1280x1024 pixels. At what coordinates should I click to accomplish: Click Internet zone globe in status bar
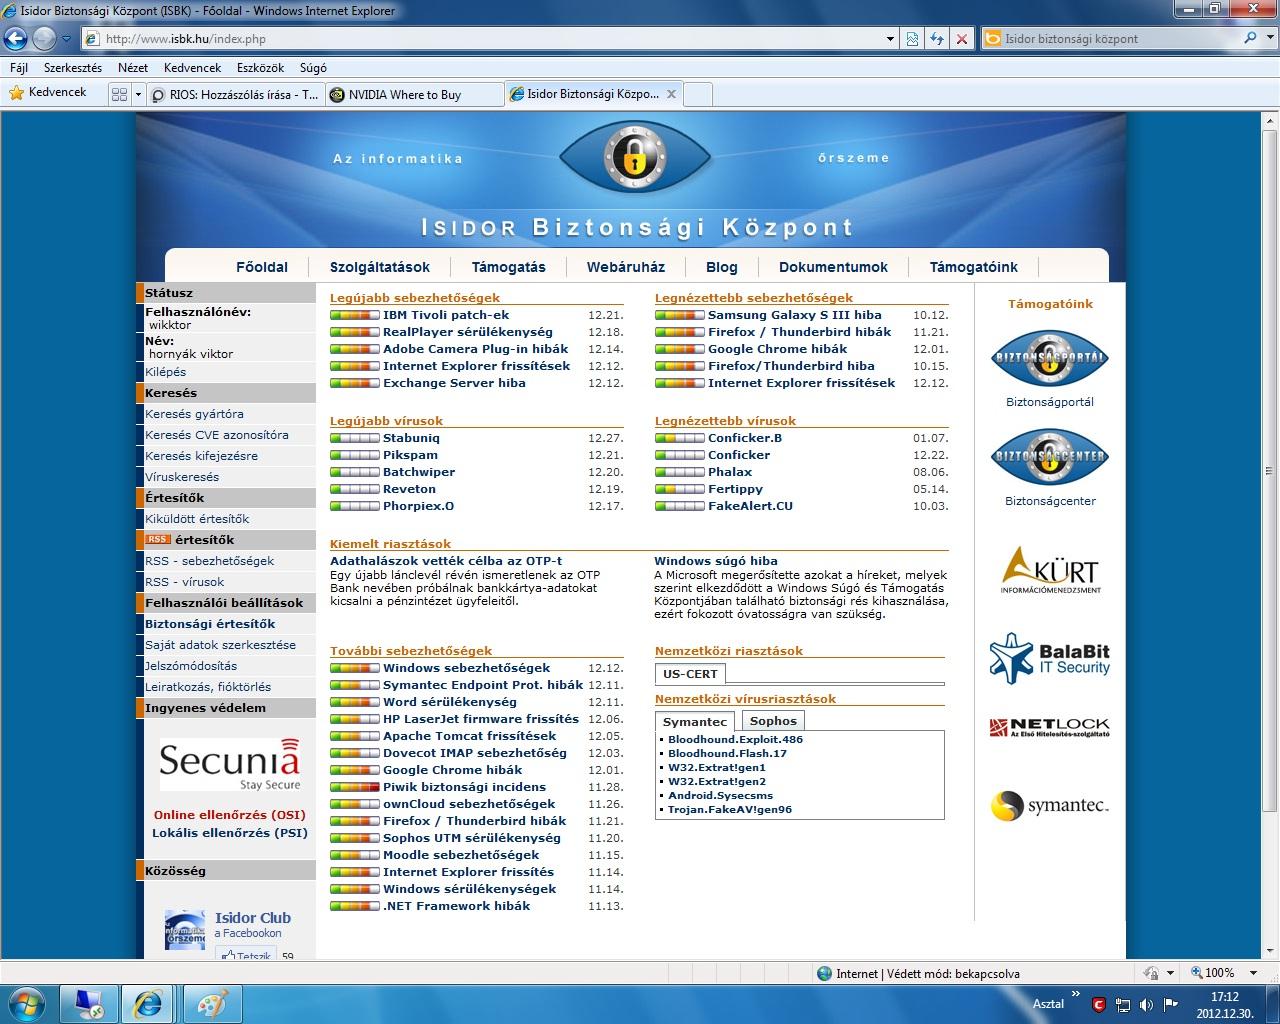point(824,973)
